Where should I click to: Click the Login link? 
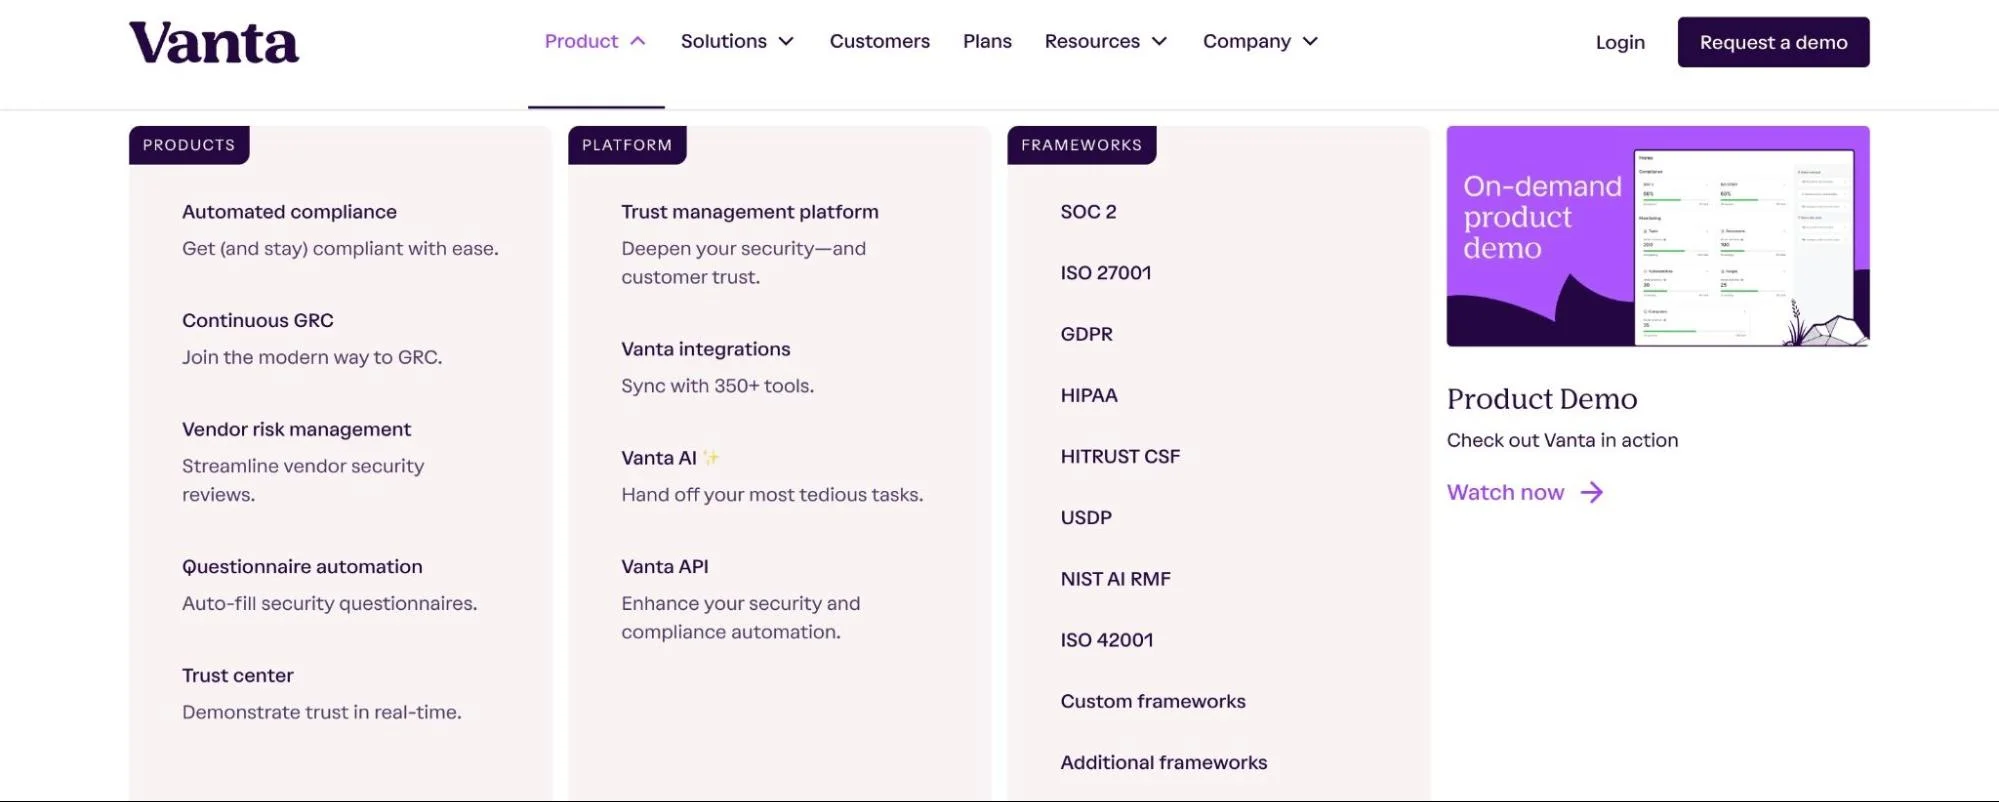tap(1620, 42)
